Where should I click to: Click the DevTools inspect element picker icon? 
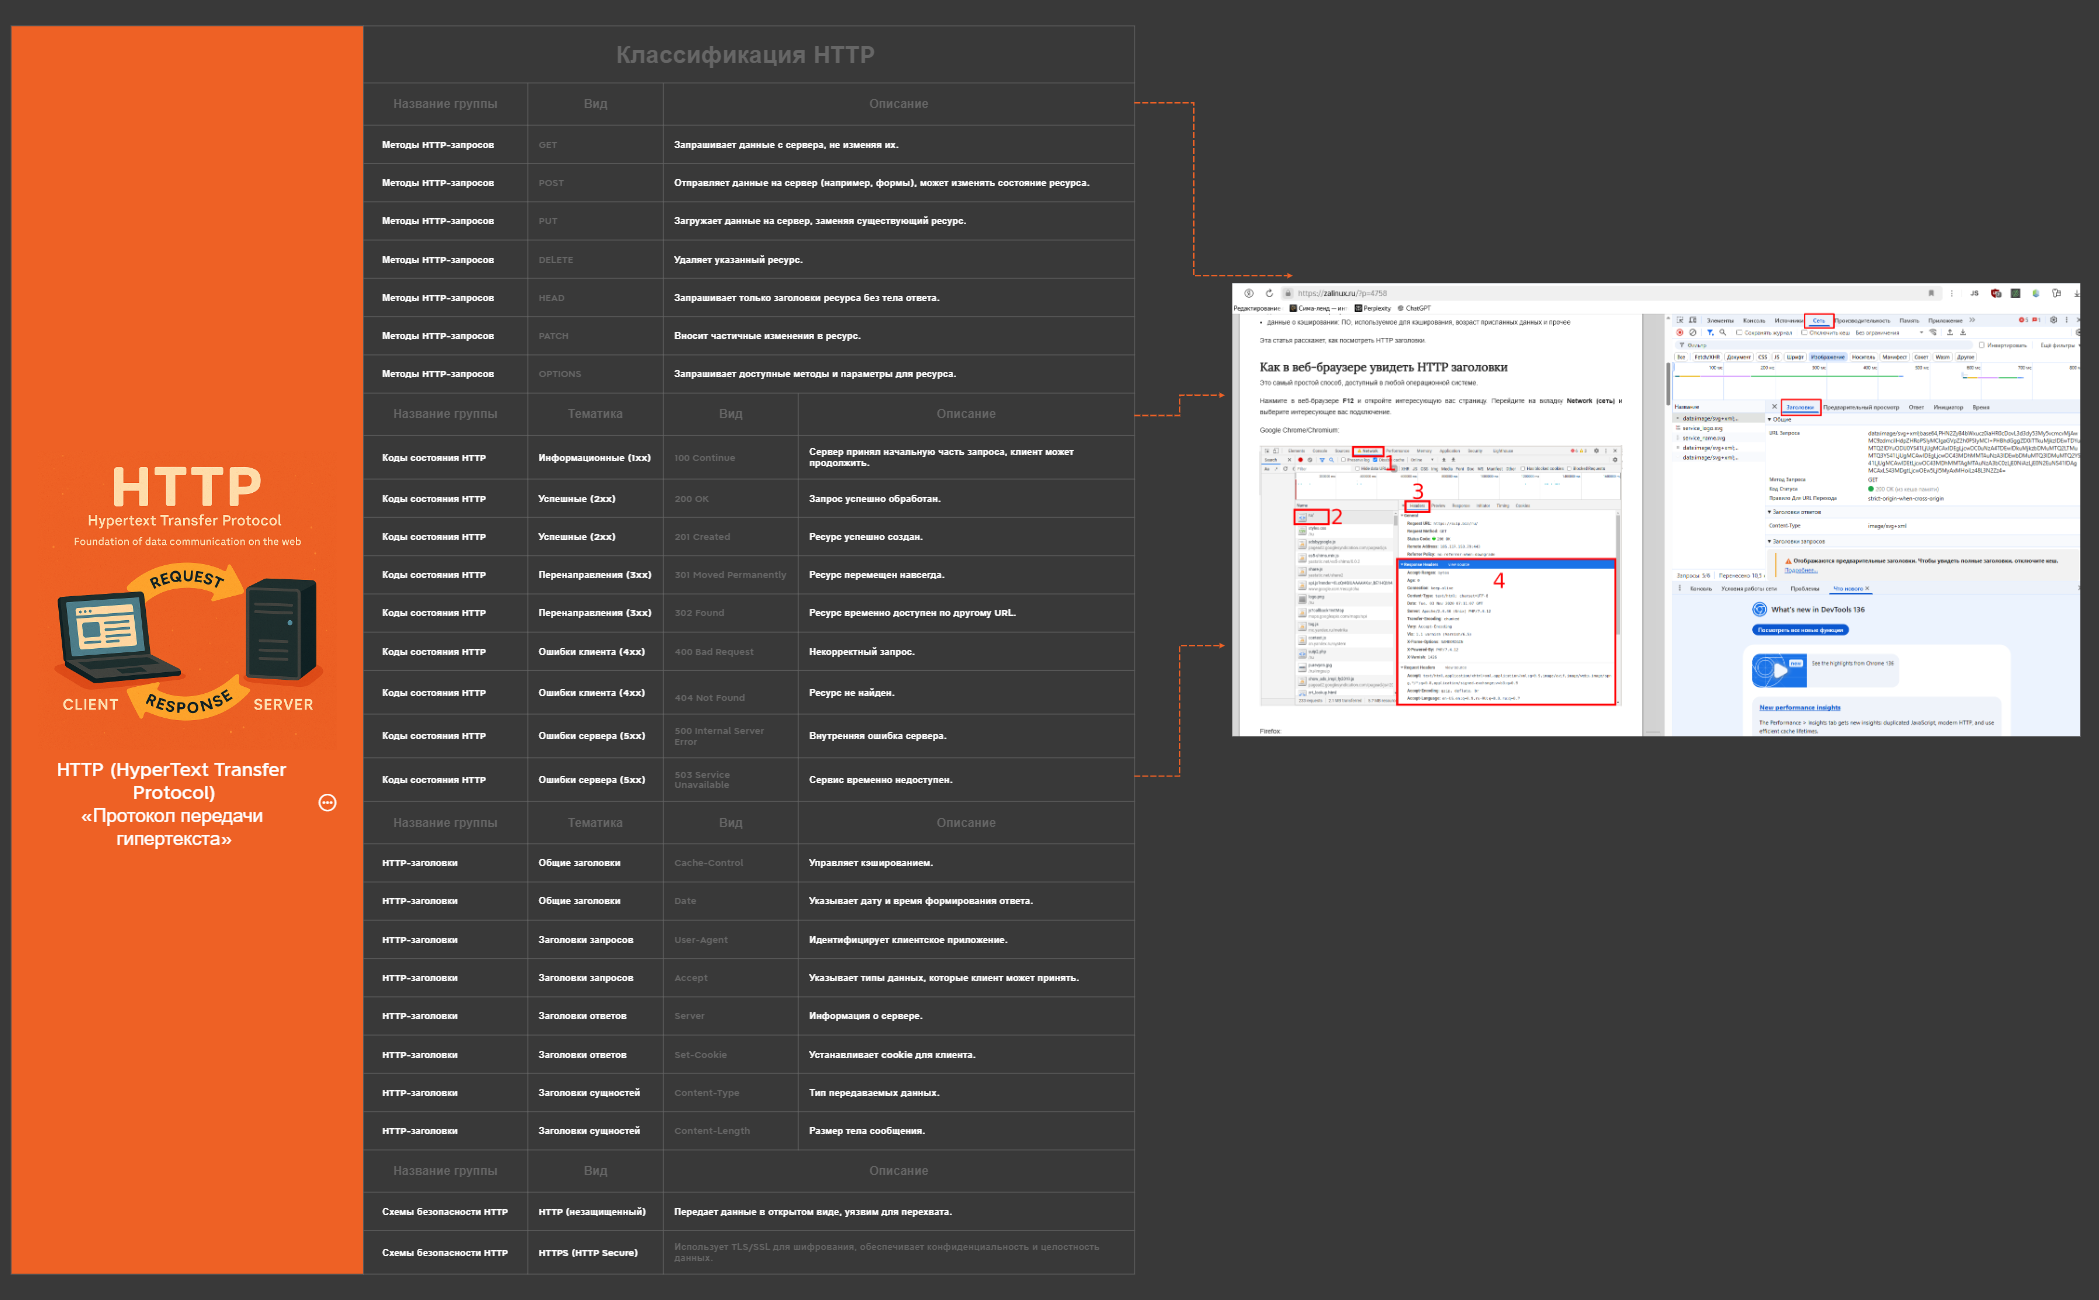[1680, 320]
